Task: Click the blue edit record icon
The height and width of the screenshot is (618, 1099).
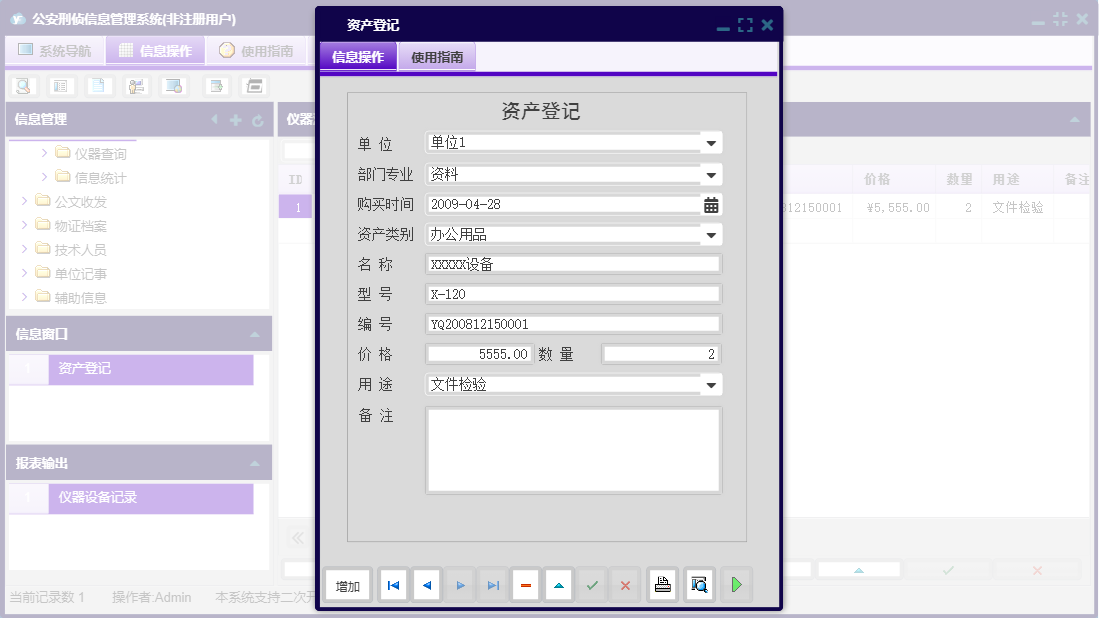Action: coord(558,585)
